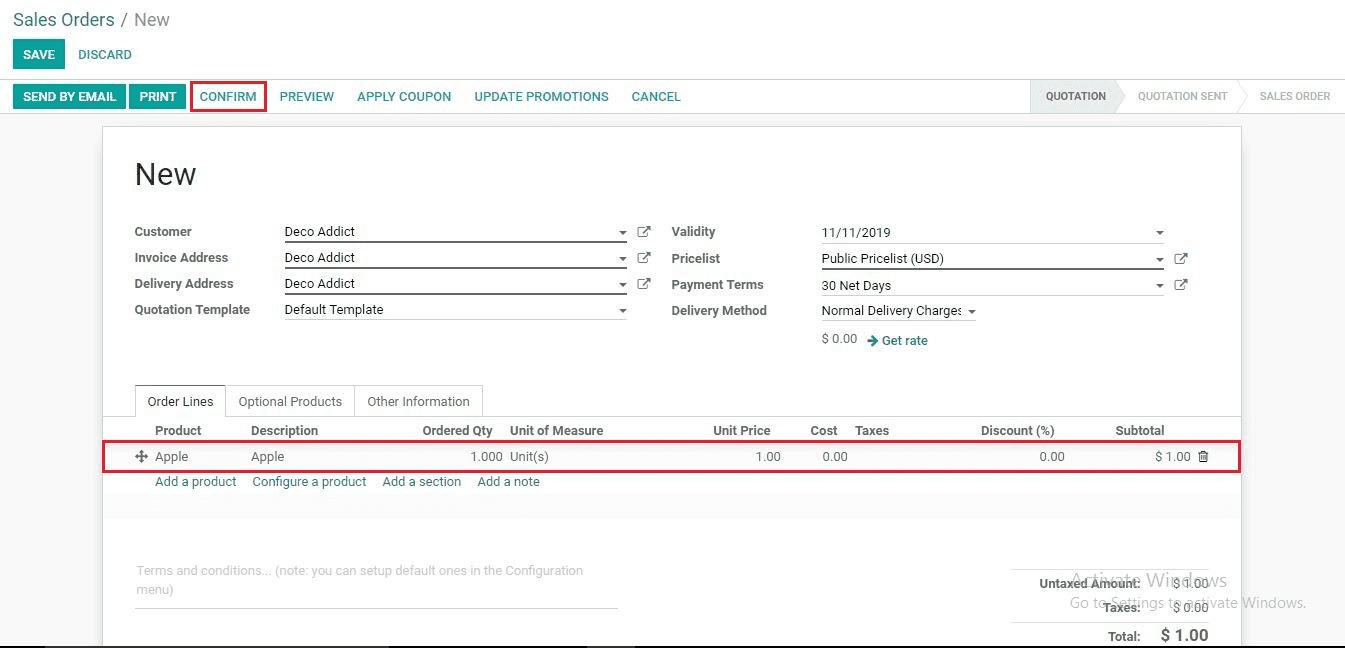Screen dimensions: 1345x648
Task: Click the Unit(s) unit of measure cell
Action: coord(529,457)
